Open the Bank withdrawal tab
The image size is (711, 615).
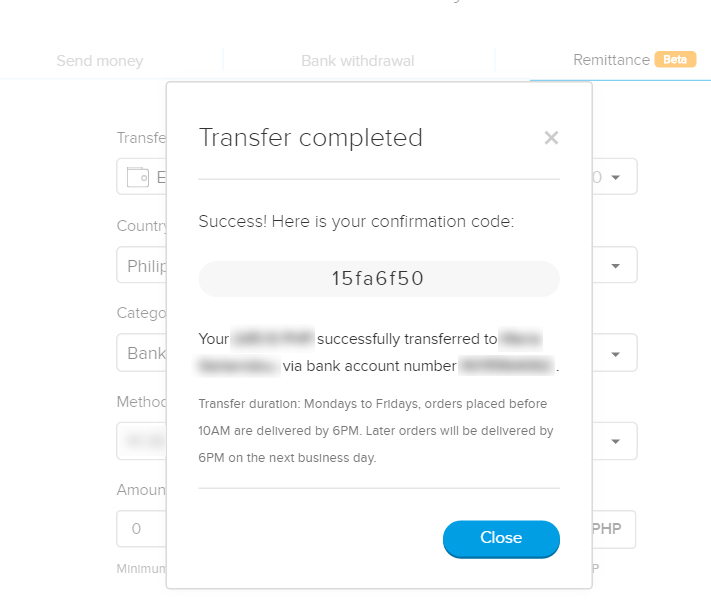pos(357,61)
